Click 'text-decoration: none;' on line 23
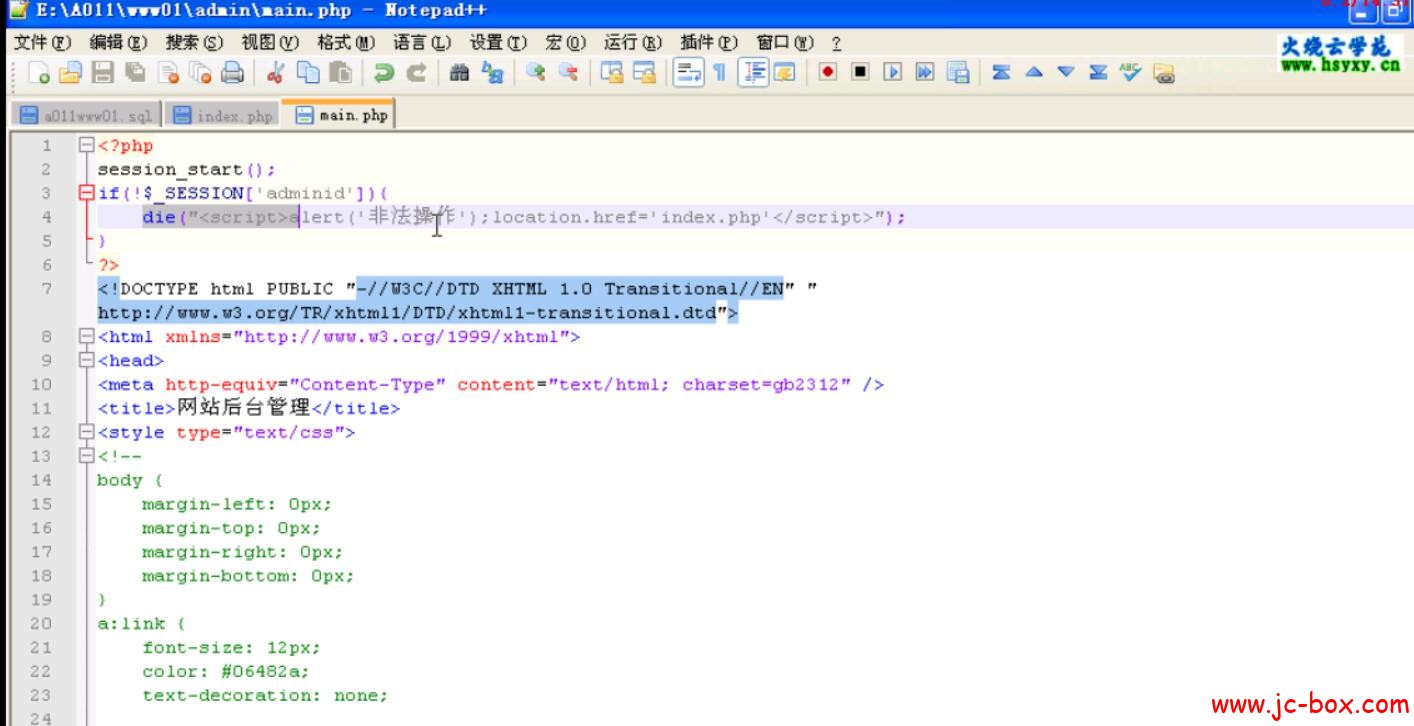Image resolution: width=1414 pixels, height=726 pixels. pyautogui.click(x=264, y=696)
